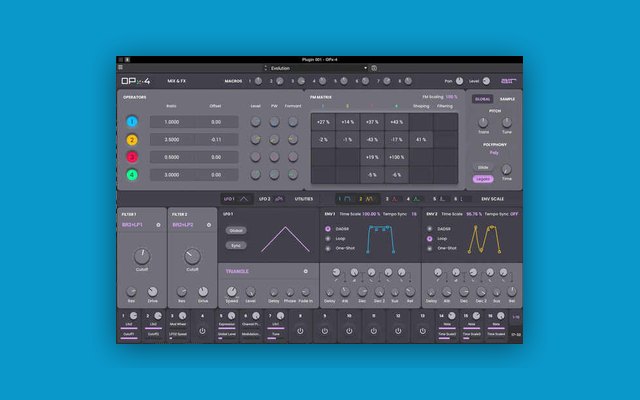Click the AIR logo

click(x=509, y=81)
